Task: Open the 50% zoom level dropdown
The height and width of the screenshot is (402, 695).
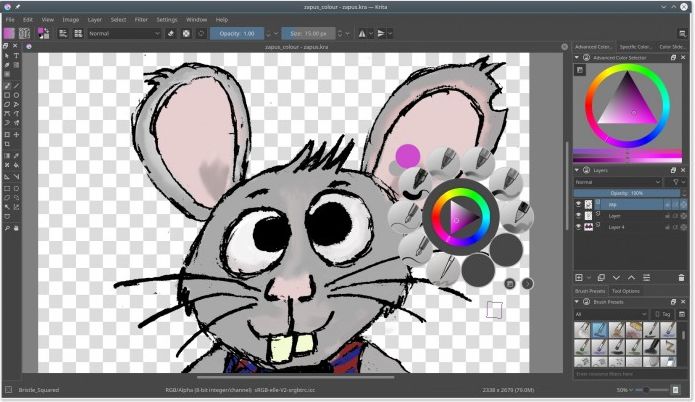Action: [625, 390]
